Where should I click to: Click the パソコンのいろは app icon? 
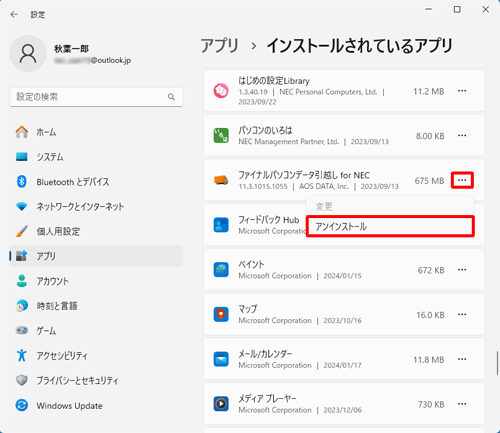(221, 136)
